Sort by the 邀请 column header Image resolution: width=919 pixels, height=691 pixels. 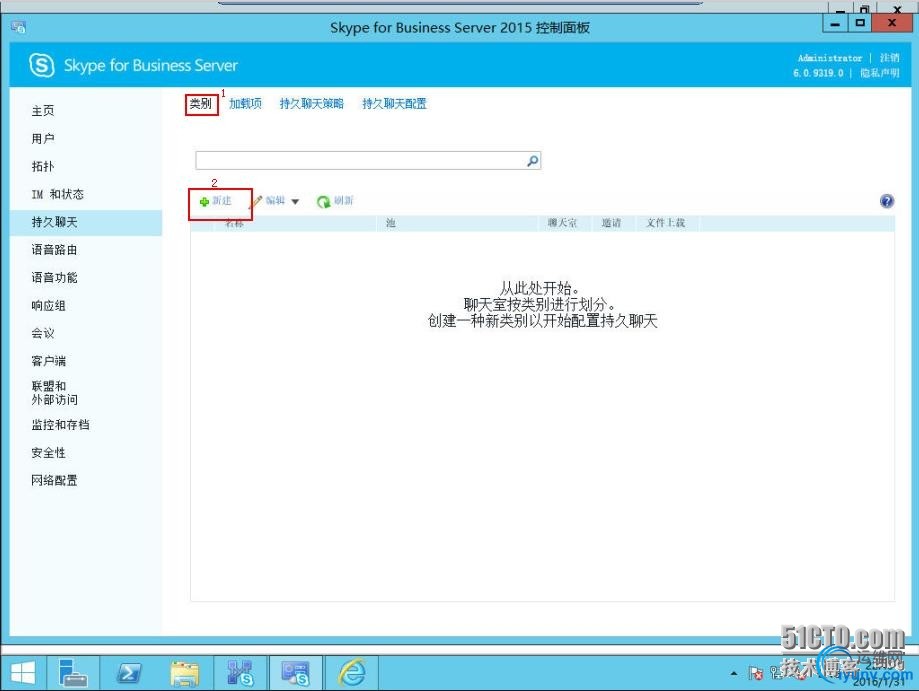611,223
